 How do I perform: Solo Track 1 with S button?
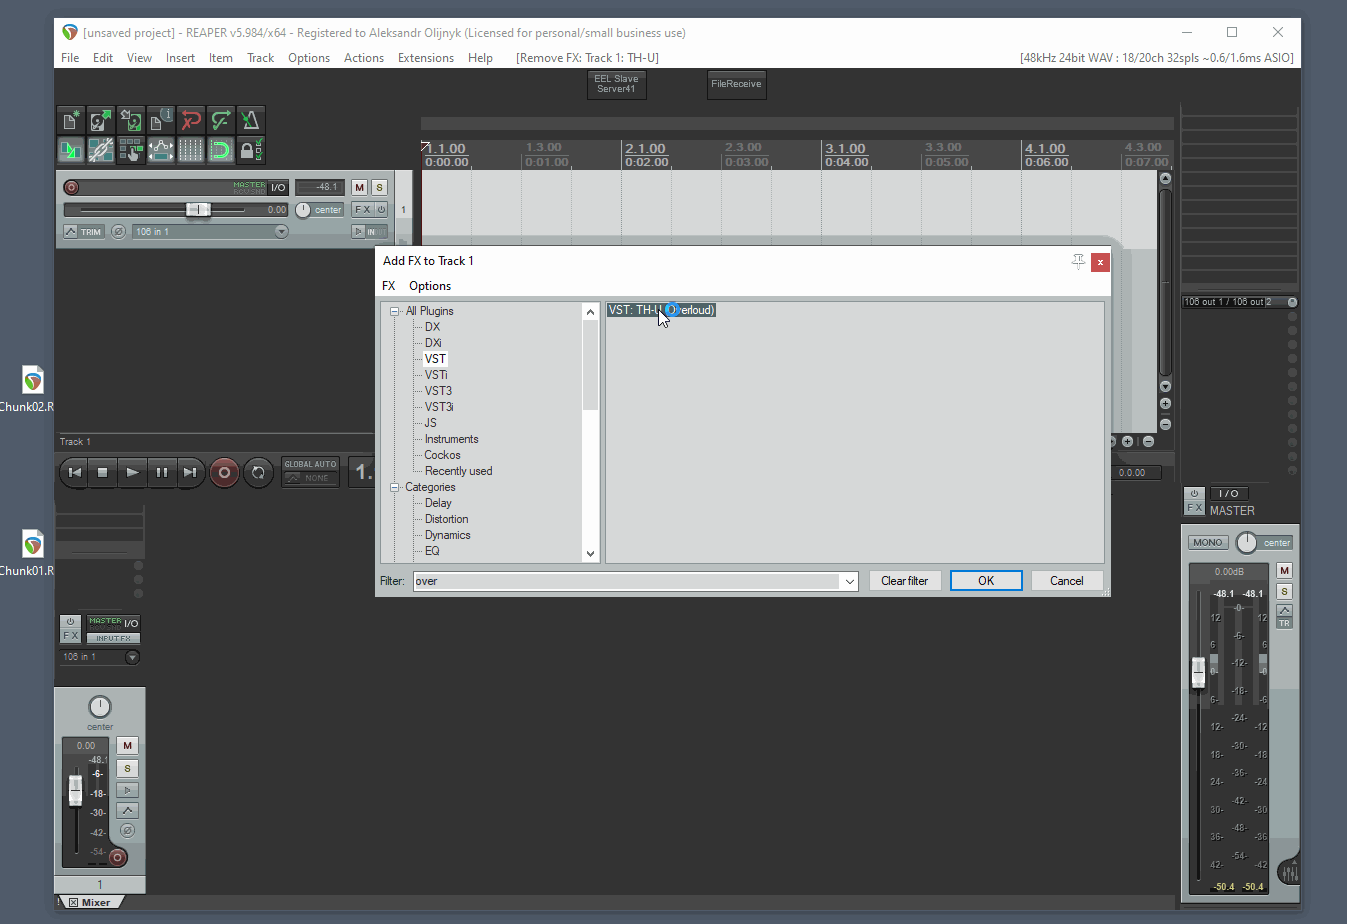(x=379, y=187)
